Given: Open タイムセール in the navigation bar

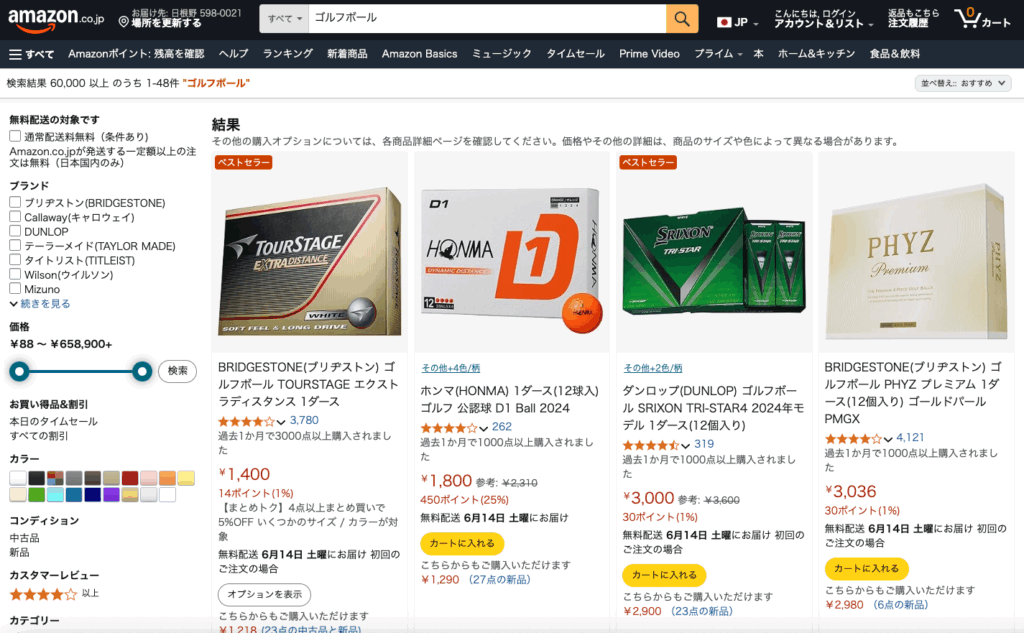Looking at the screenshot, I should click(x=575, y=54).
